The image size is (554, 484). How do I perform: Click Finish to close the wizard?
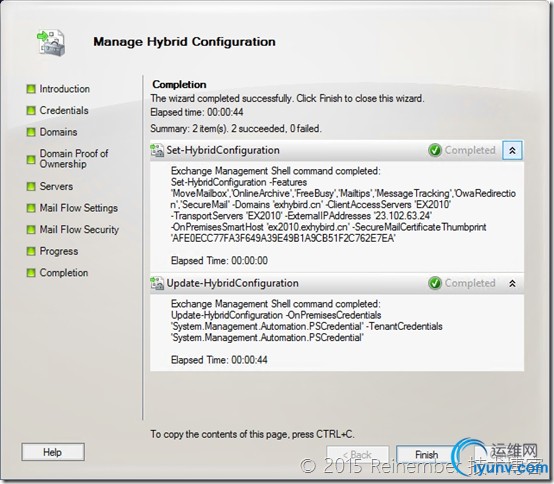(x=426, y=454)
